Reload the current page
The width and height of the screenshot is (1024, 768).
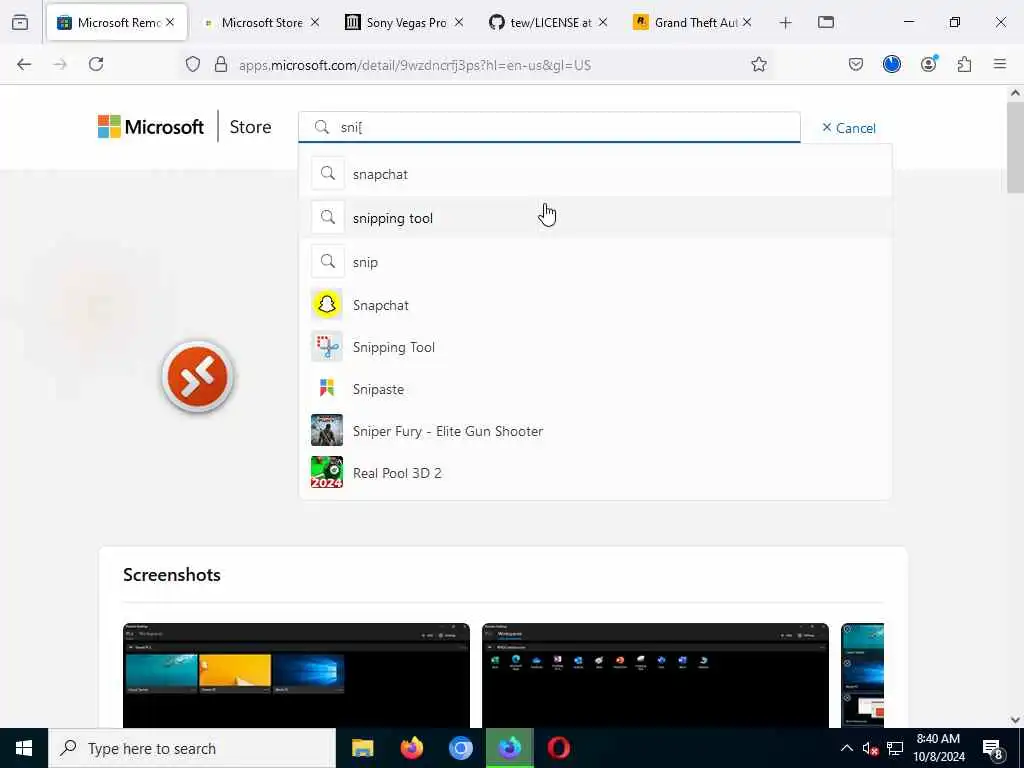tap(96, 64)
